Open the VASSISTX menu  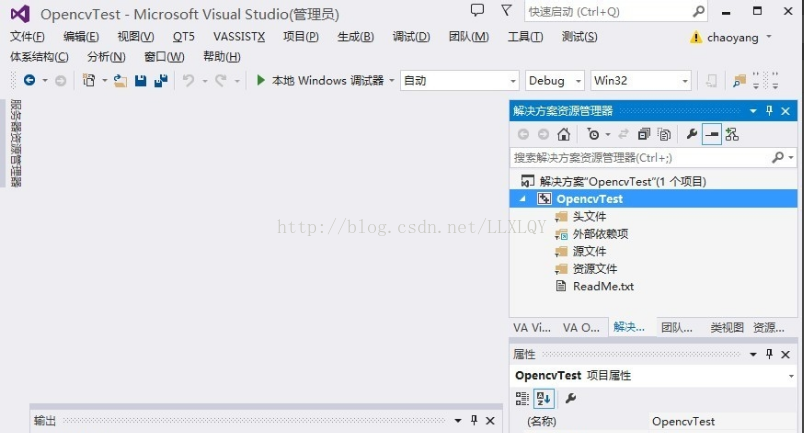(239, 36)
